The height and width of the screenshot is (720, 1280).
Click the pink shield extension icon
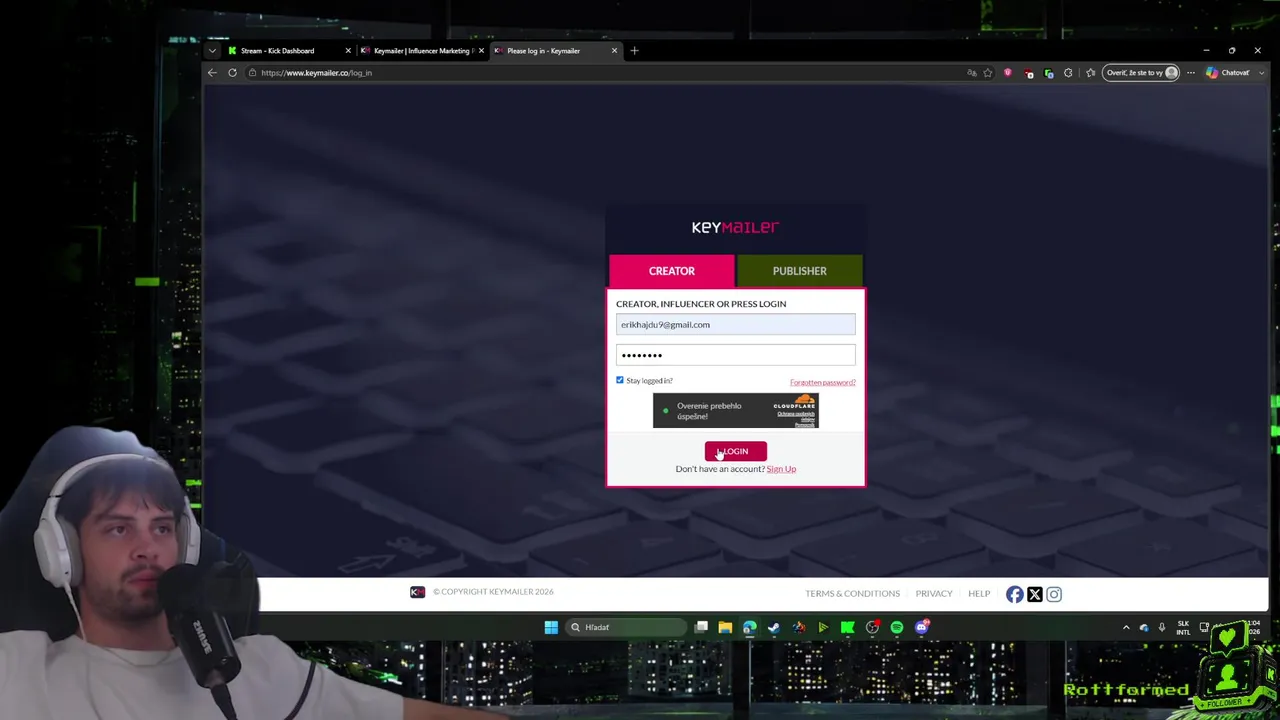1008,73
